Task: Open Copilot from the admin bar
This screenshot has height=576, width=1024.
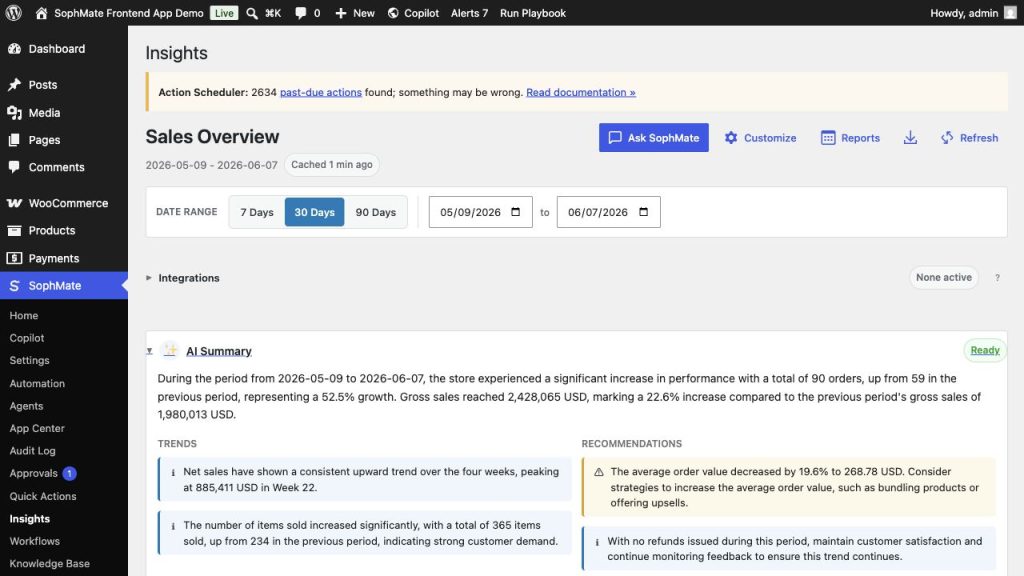Action: tap(413, 13)
